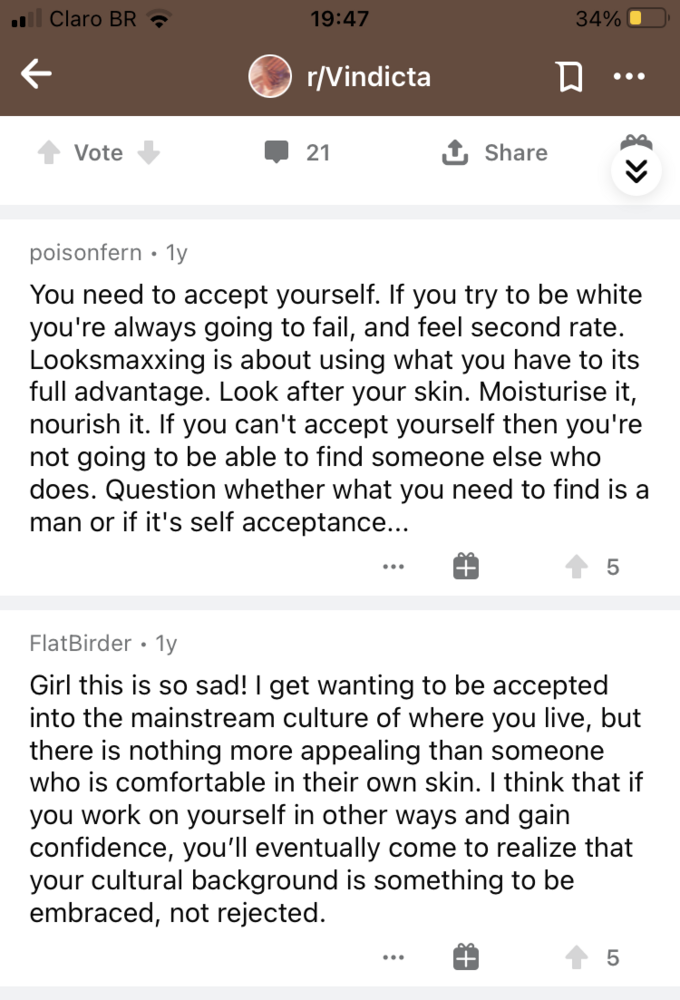
Task: Upvote poisonfern's comment
Action: pyautogui.click(x=577, y=566)
